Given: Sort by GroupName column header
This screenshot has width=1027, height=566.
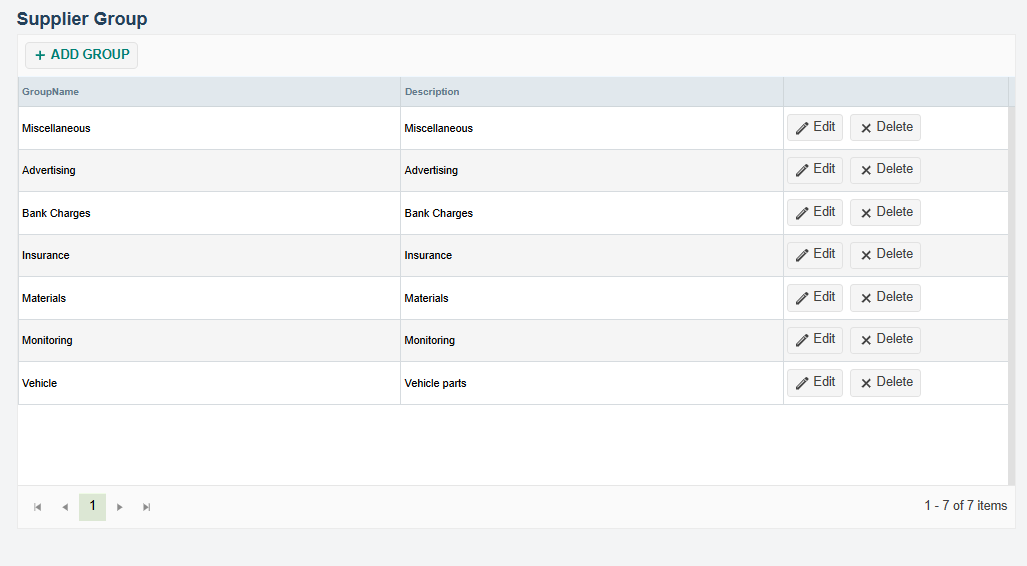Looking at the screenshot, I should (x=51, y=92).
